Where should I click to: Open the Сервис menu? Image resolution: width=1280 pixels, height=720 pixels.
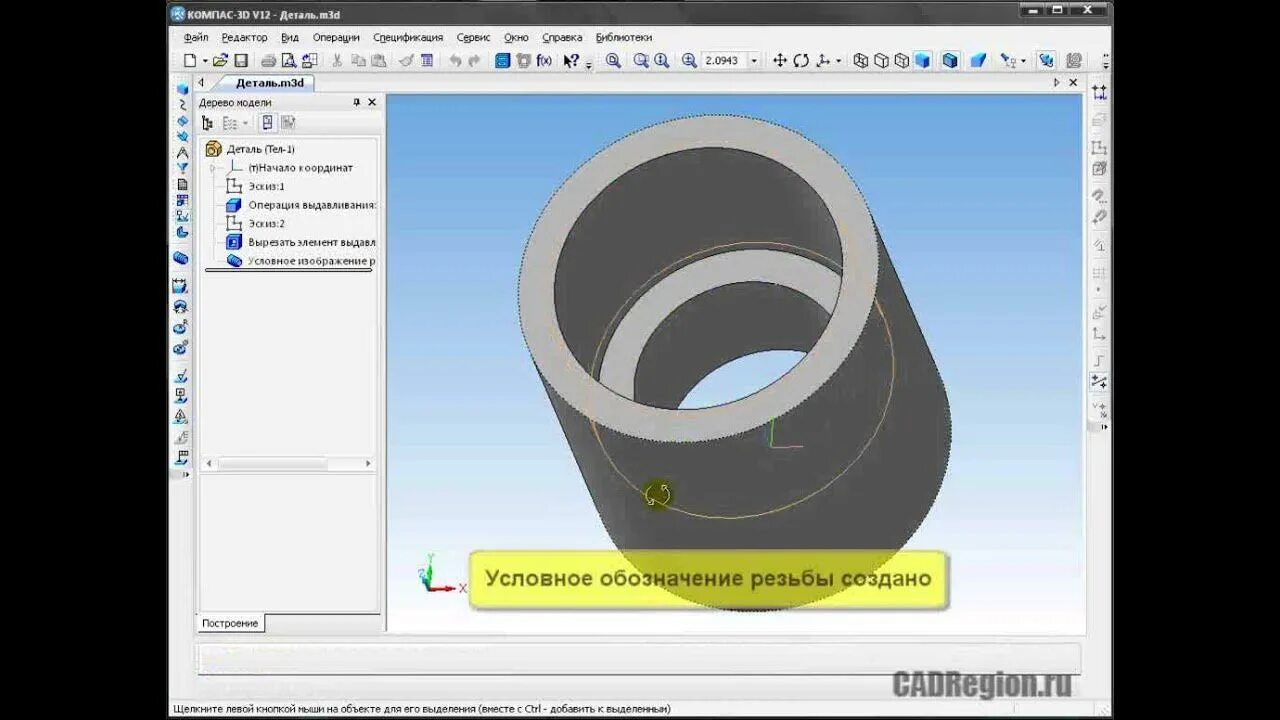(x=473, y=37)
